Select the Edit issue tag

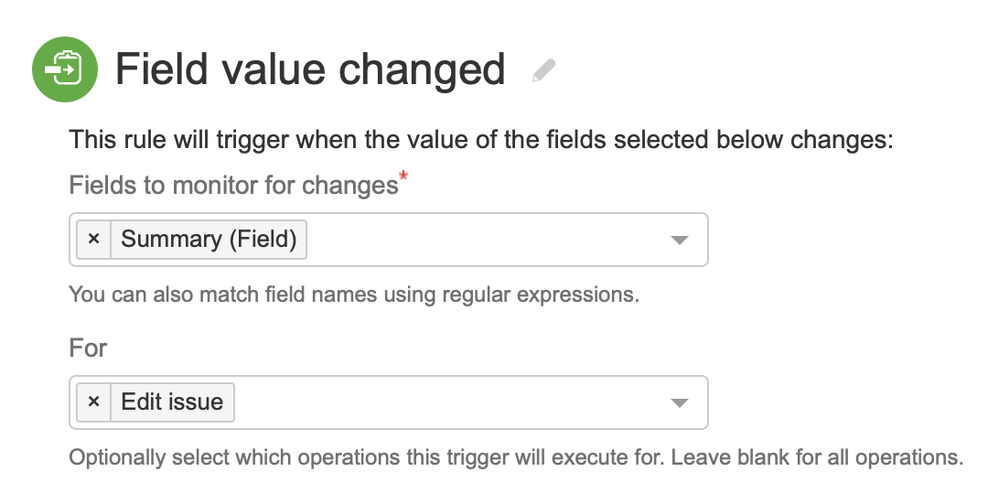tap(172, 402)
